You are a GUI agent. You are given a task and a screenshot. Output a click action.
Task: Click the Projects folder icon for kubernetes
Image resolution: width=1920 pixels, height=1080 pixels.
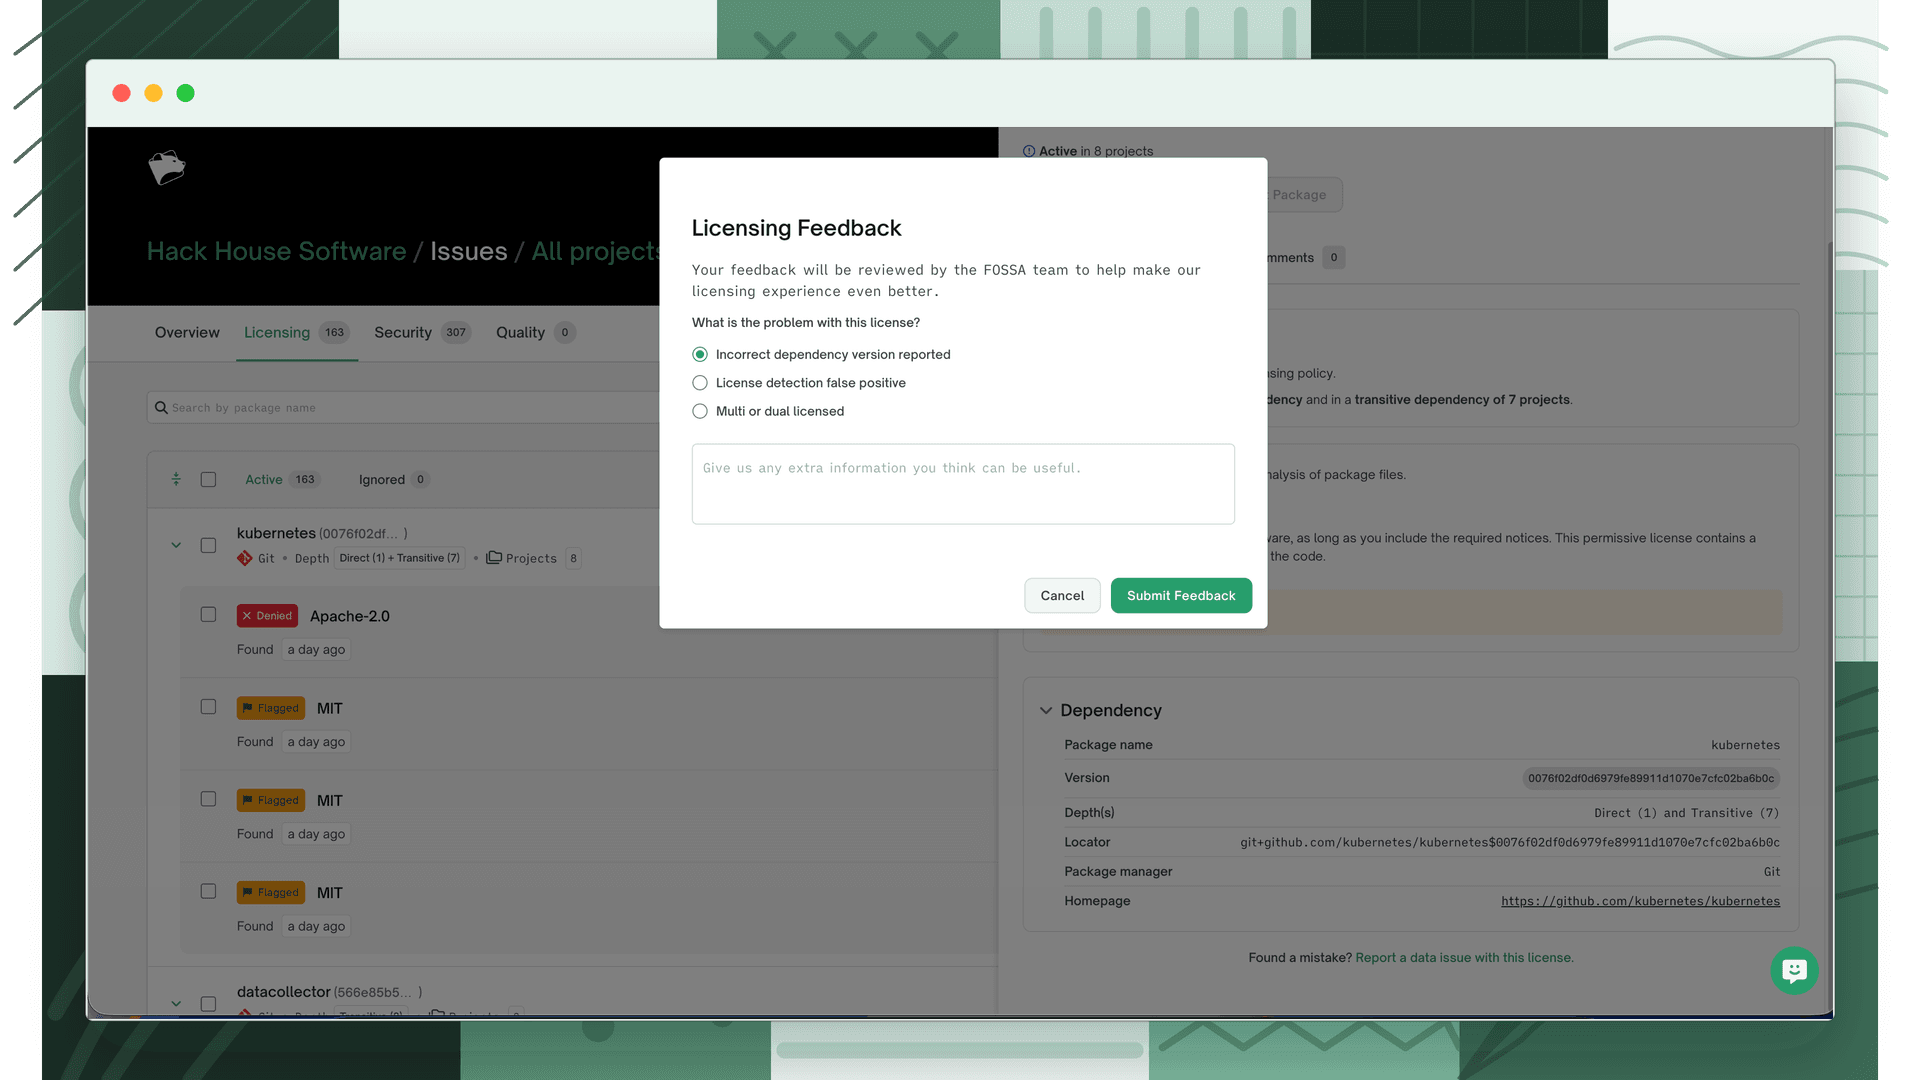(x=494, y=557)
